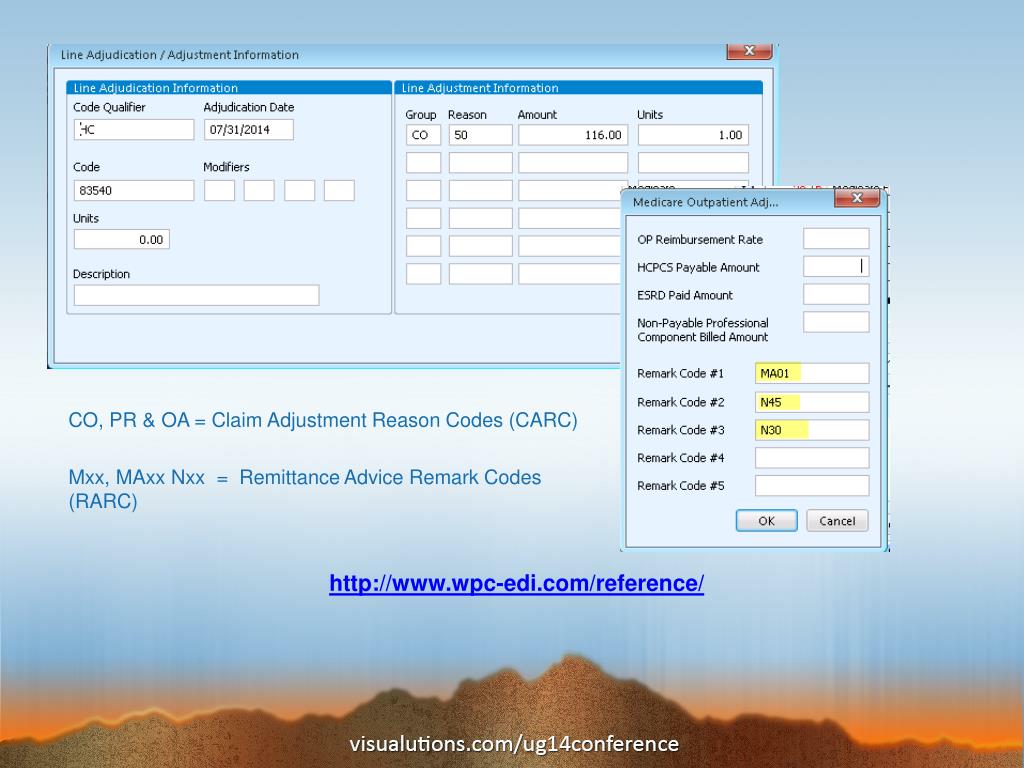Image resolution: width=1024 pixels, height=768 pixels.
Task: Click the Description text field
Action: 196,295
